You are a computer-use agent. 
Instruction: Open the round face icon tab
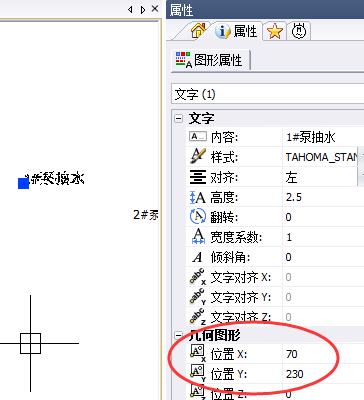click(x=299, y=31)
